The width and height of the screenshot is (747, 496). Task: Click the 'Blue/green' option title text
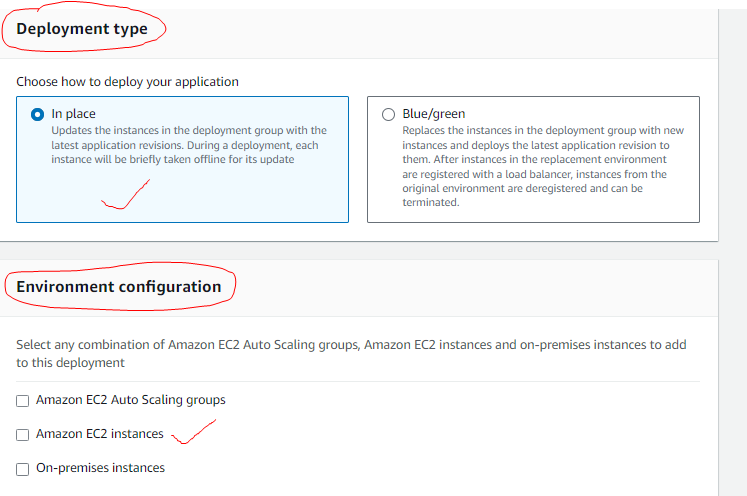[434, 114]
